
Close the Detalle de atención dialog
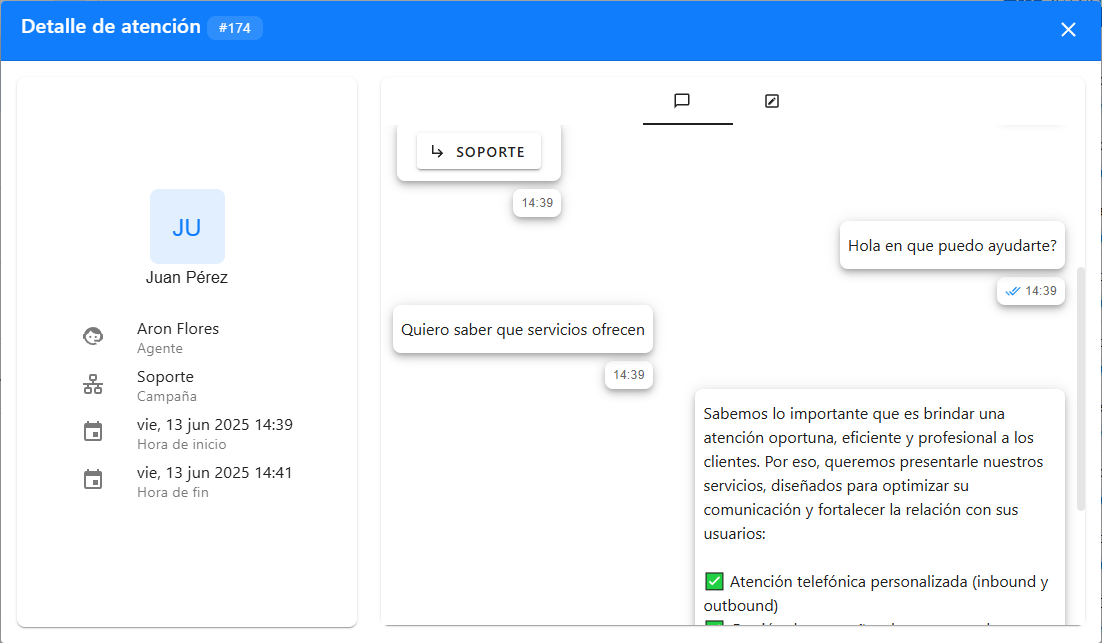[1068, 30]
